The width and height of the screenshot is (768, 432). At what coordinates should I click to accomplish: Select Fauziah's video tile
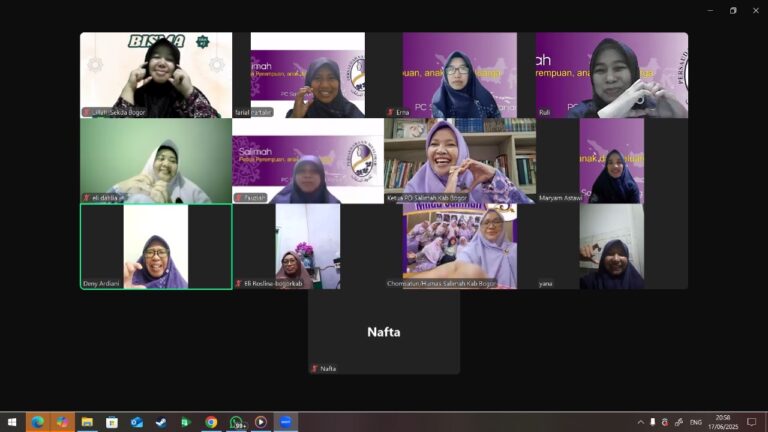pyautogui.click(x=308, y=161)
